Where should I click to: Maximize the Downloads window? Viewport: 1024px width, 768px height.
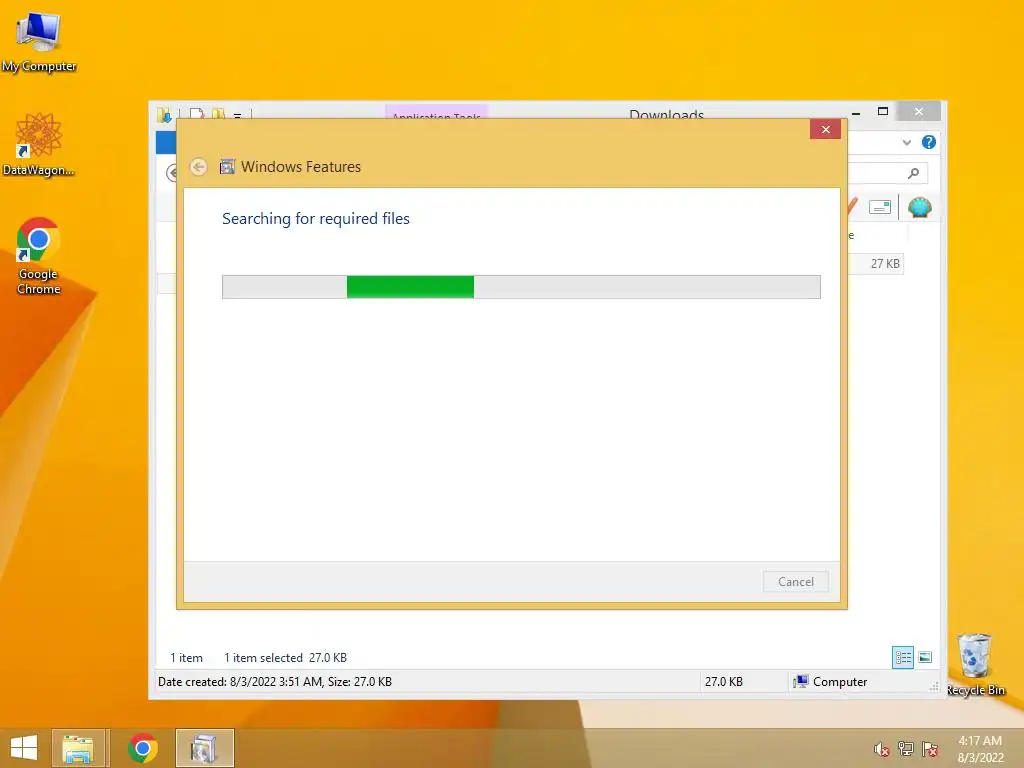click(x=883, y=112)
